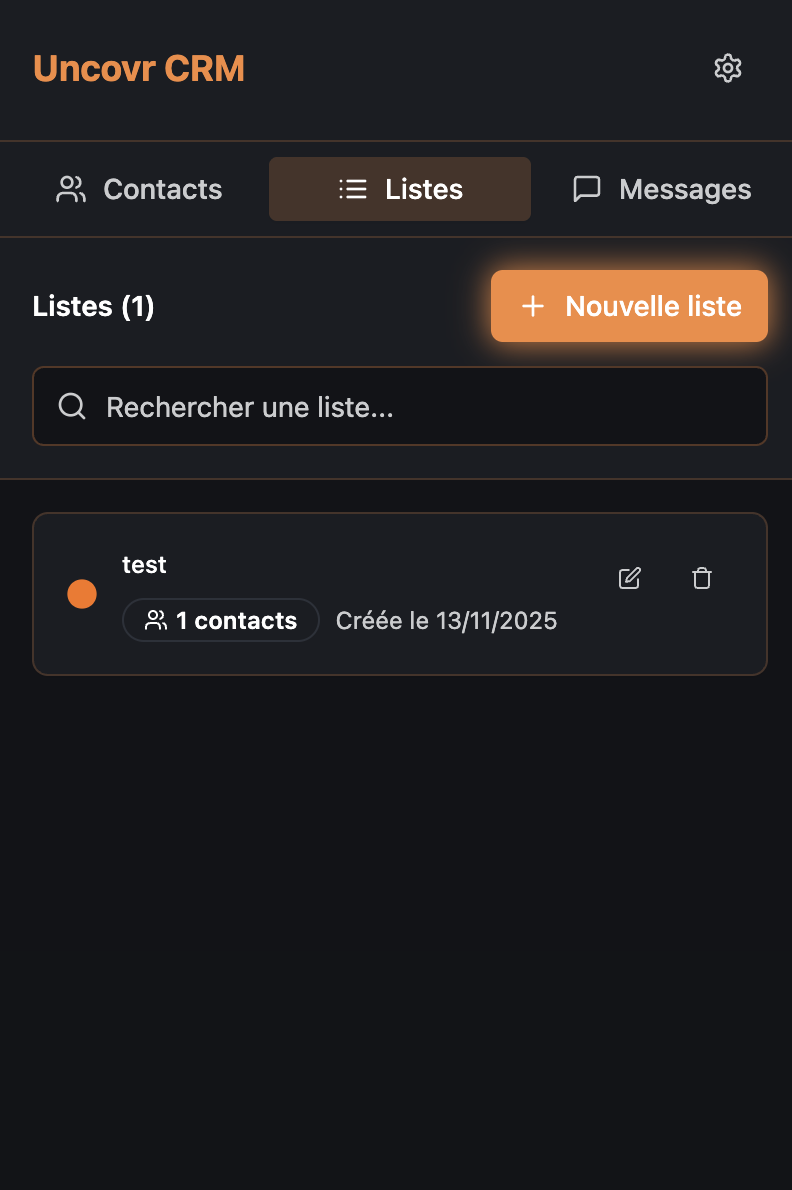Click the Créée le 13/11/2025 date text

pos(446,621)
